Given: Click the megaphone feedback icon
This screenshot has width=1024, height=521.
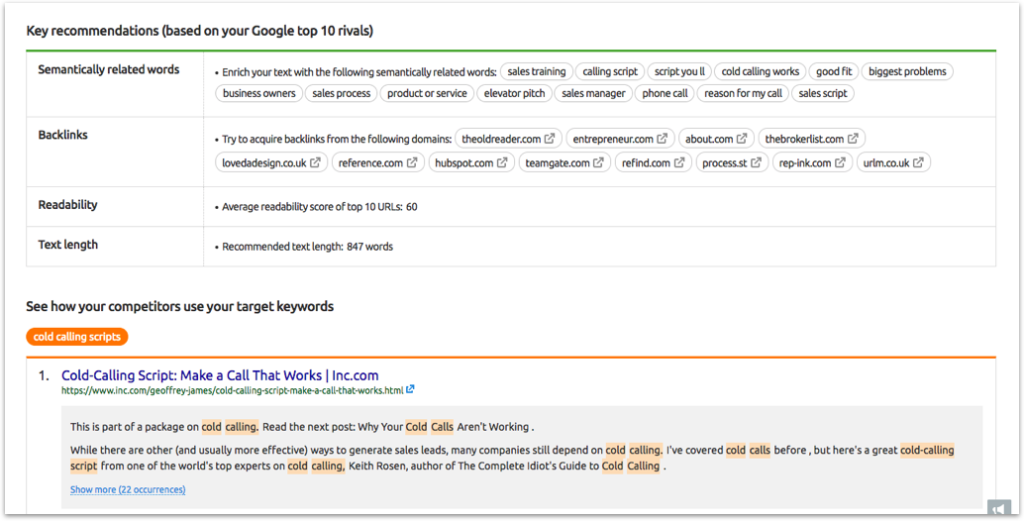Looking at the screenshot, I should (x=999, y=509).
